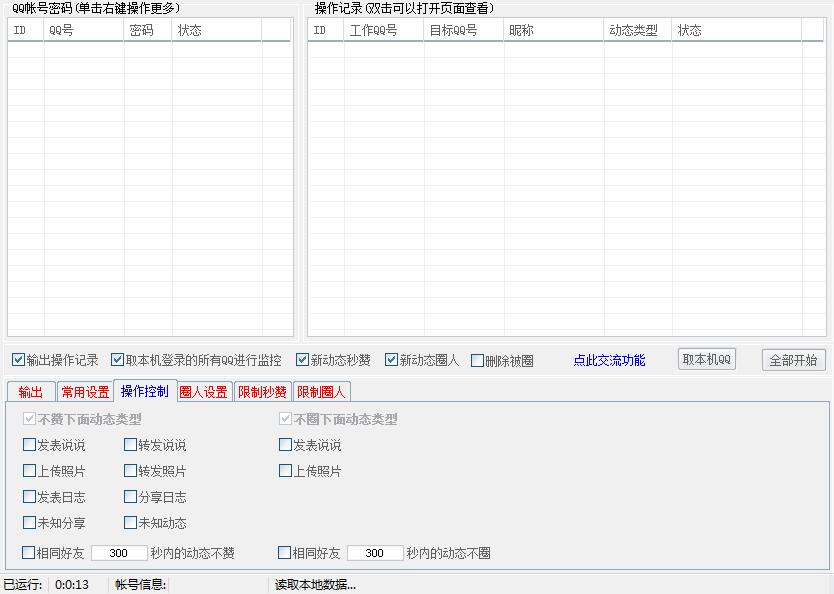This screenshot has width=834, height=594.
Task: Click the seconds field before 秒内的动态不圈
Action: click(x=375, y=553)
